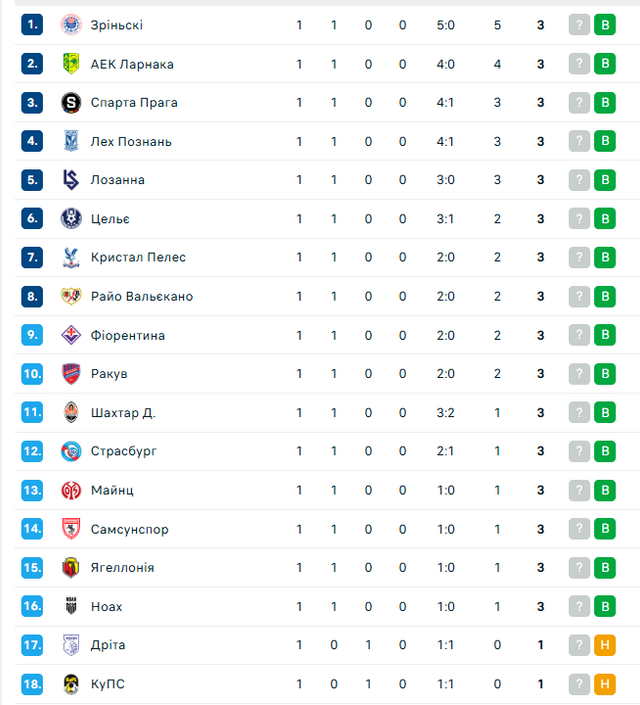Click the orange Н badge for Дріта
The image size is (640, 705).
[x=604, y=645]
